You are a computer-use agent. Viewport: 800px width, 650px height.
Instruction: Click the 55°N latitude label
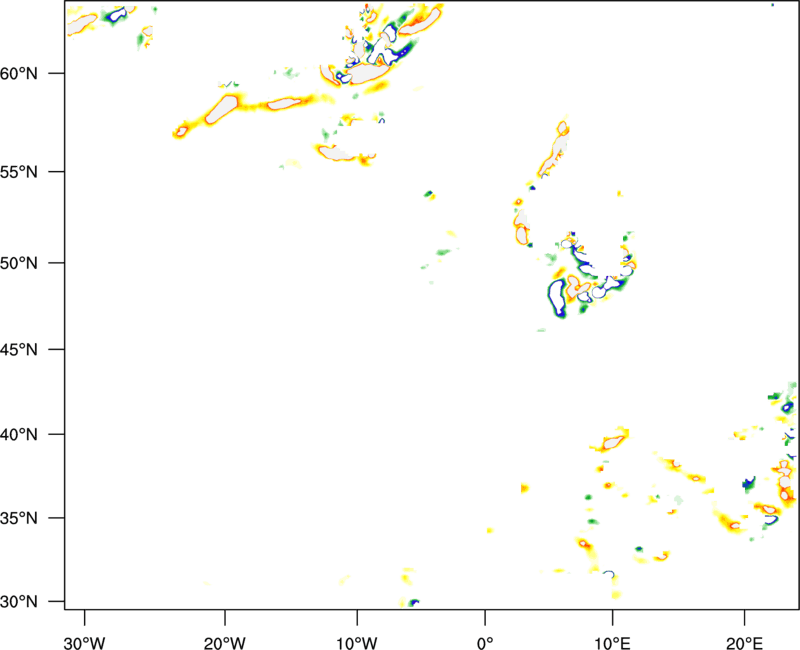tap(19, 172)
